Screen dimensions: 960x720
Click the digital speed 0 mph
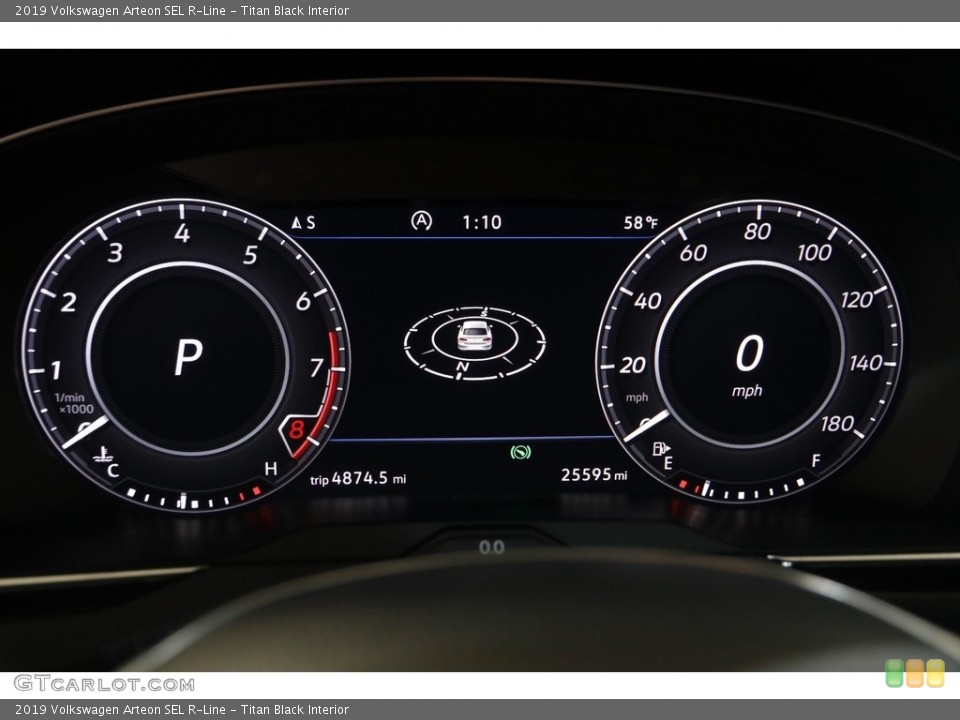[749, 366]
